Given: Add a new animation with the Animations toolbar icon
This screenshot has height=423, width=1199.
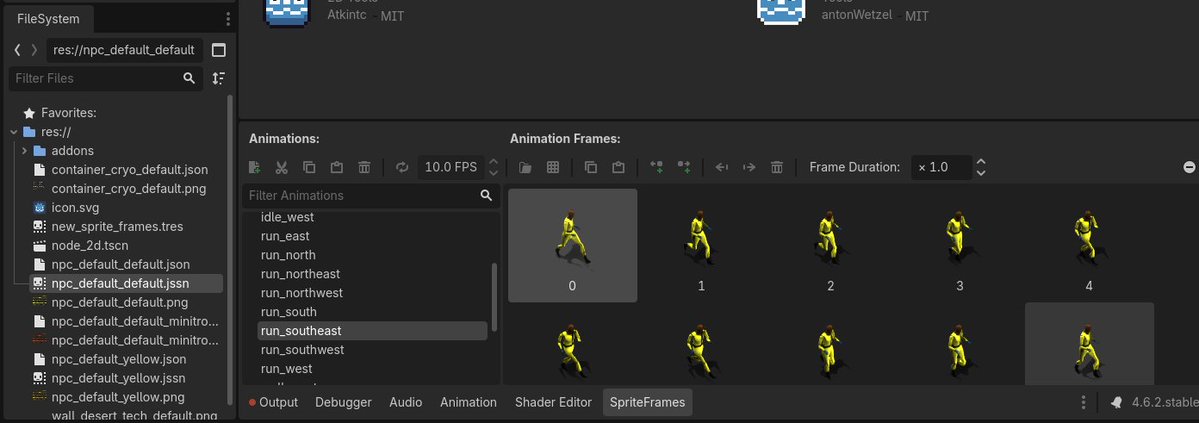Looking at the screenshot, I should [255, 167].
